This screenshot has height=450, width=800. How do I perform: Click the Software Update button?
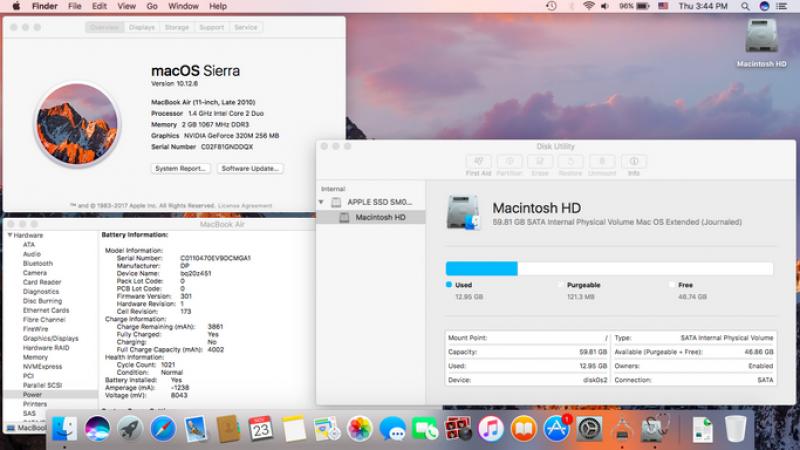[x=250, y=168]
